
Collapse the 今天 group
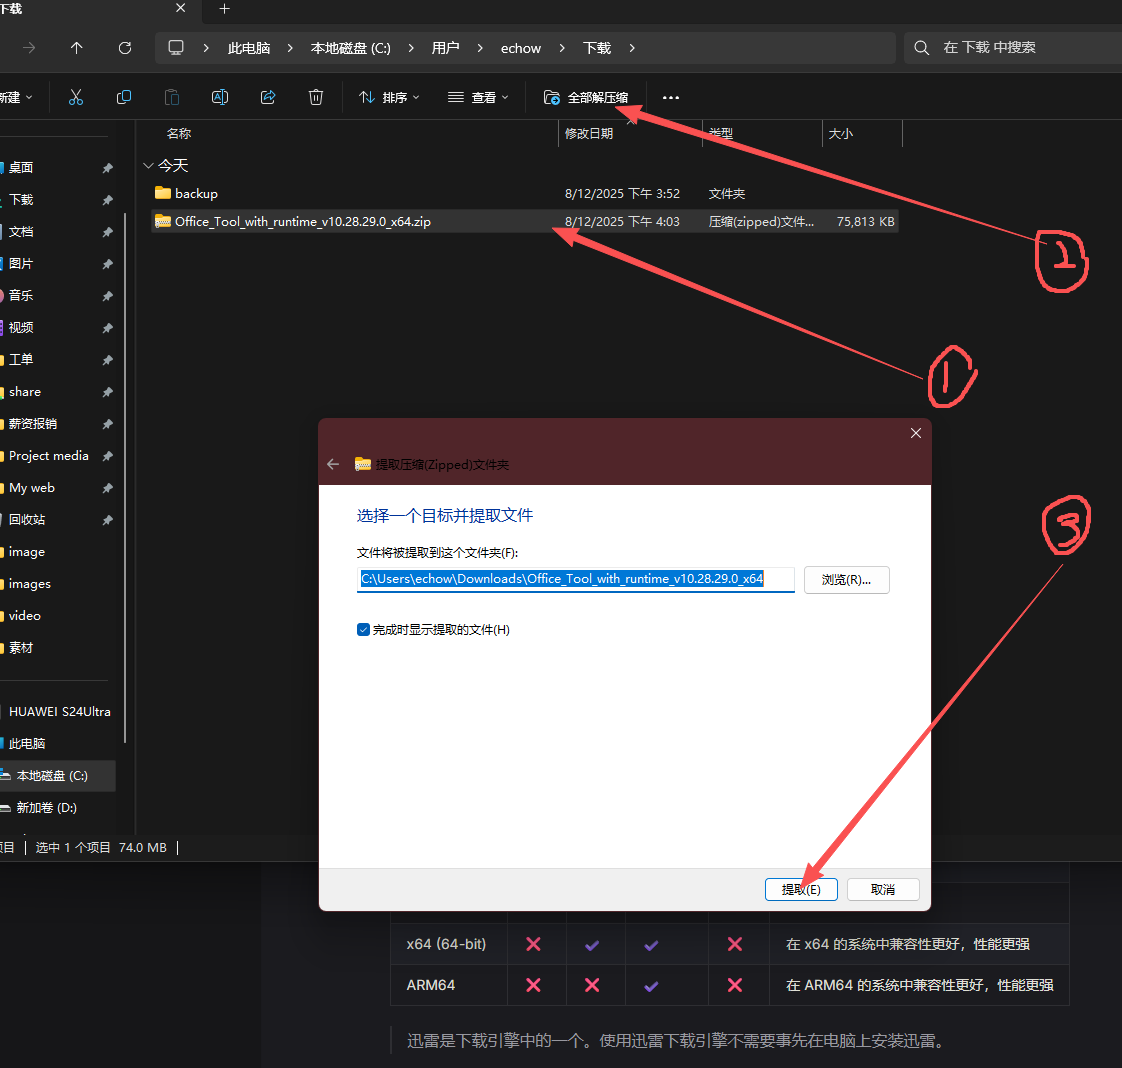pos(149,166)
